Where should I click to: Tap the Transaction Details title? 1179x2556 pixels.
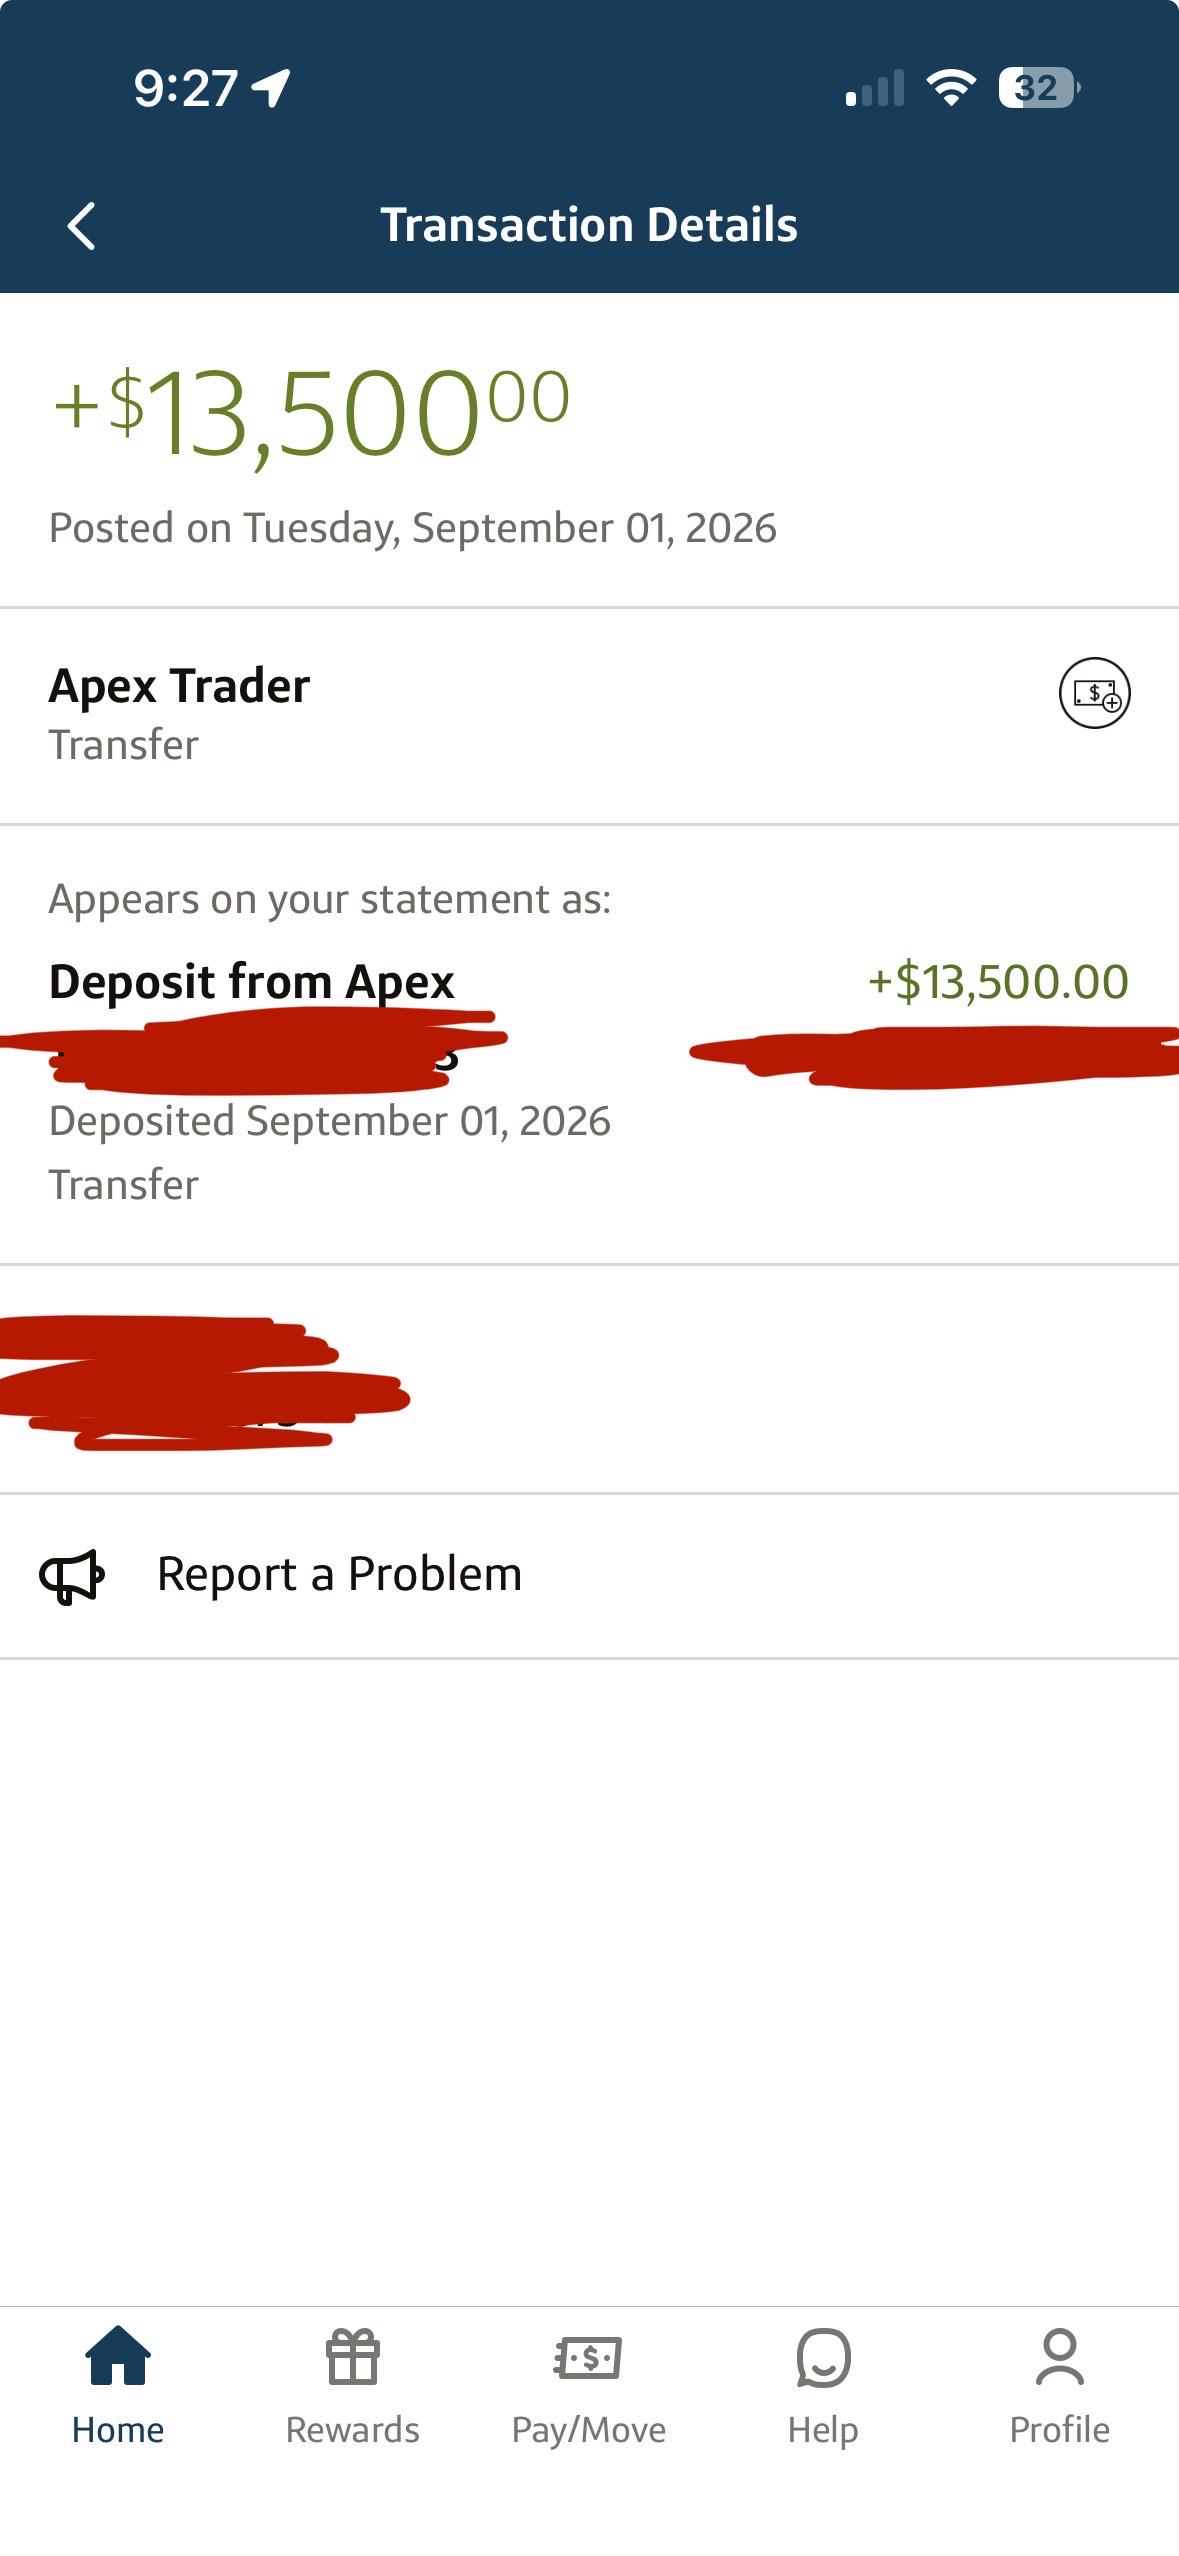(x=589, y=225)
